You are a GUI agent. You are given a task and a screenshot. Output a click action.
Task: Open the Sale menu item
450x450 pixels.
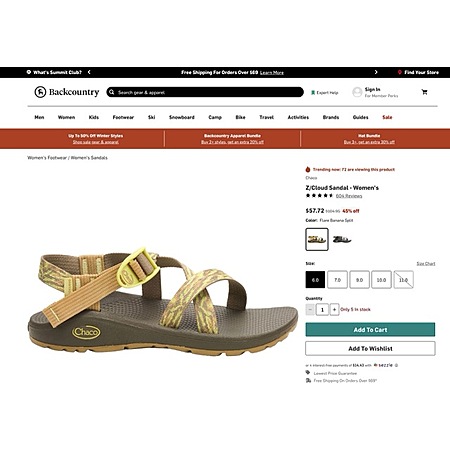387,117
